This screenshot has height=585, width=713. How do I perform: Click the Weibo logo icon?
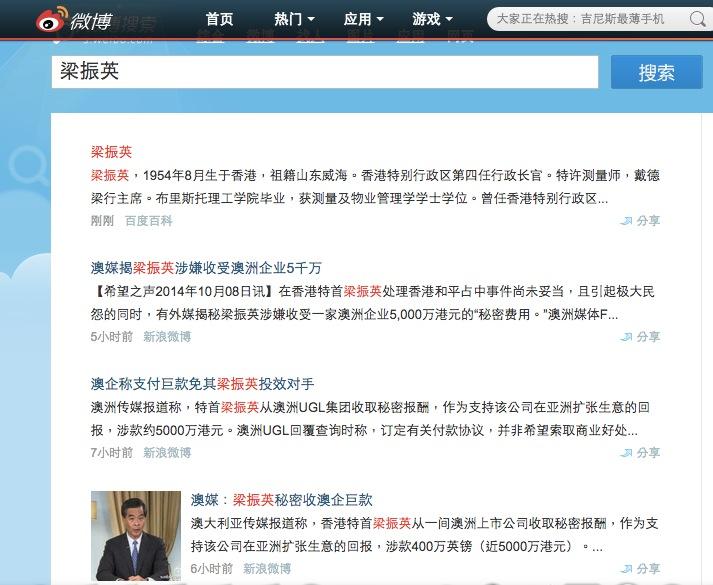[52, 20]
